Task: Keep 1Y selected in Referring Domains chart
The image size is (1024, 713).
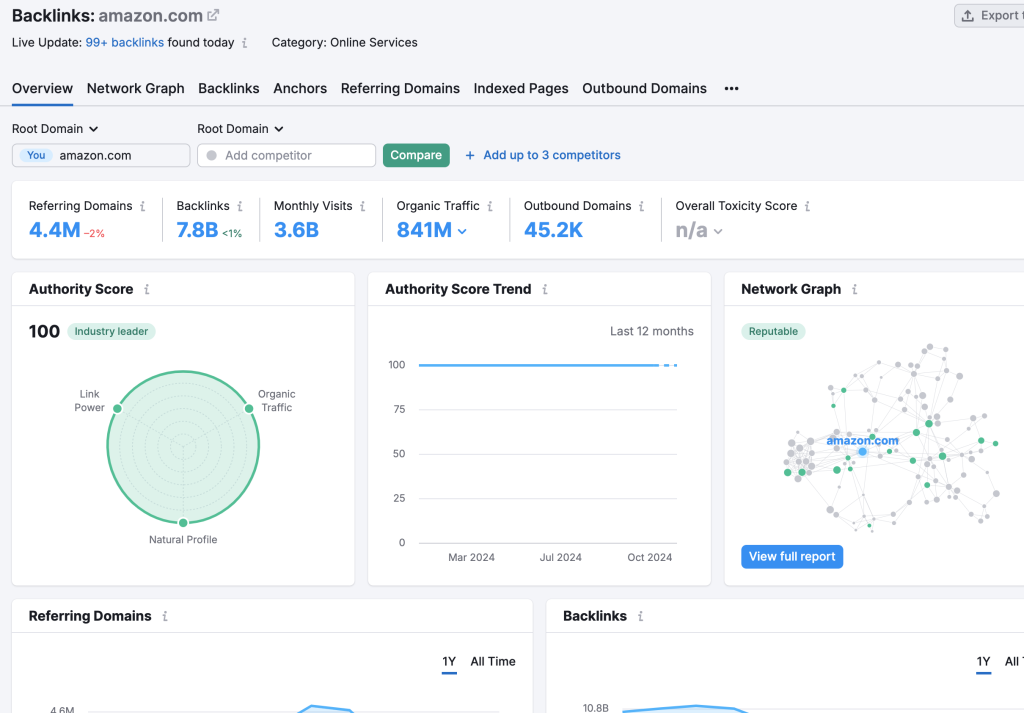Action: (449, 662)
